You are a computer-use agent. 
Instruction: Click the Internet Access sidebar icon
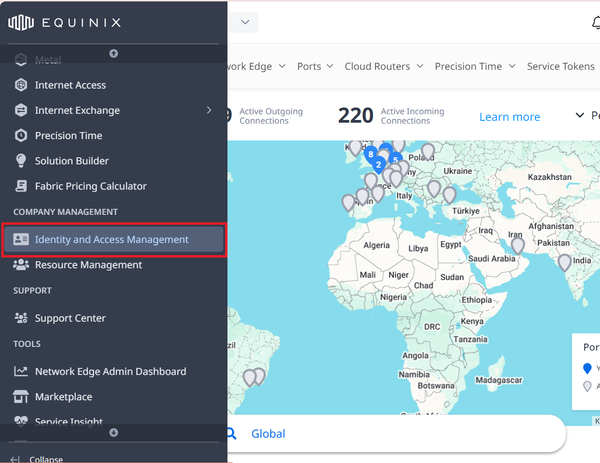(x=21, y=85)
